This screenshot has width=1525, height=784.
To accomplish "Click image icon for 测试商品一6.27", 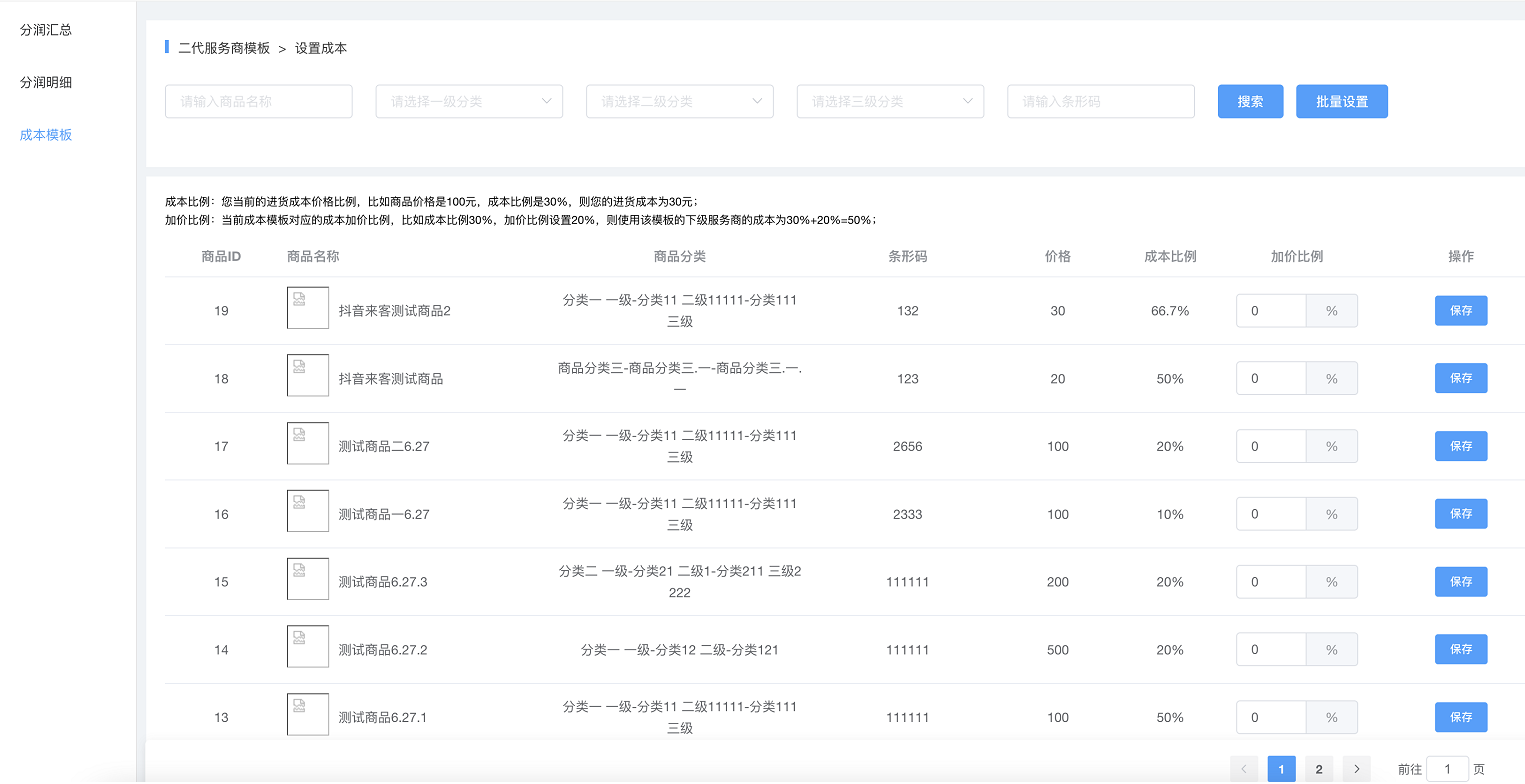I will [x=307, y=511].
